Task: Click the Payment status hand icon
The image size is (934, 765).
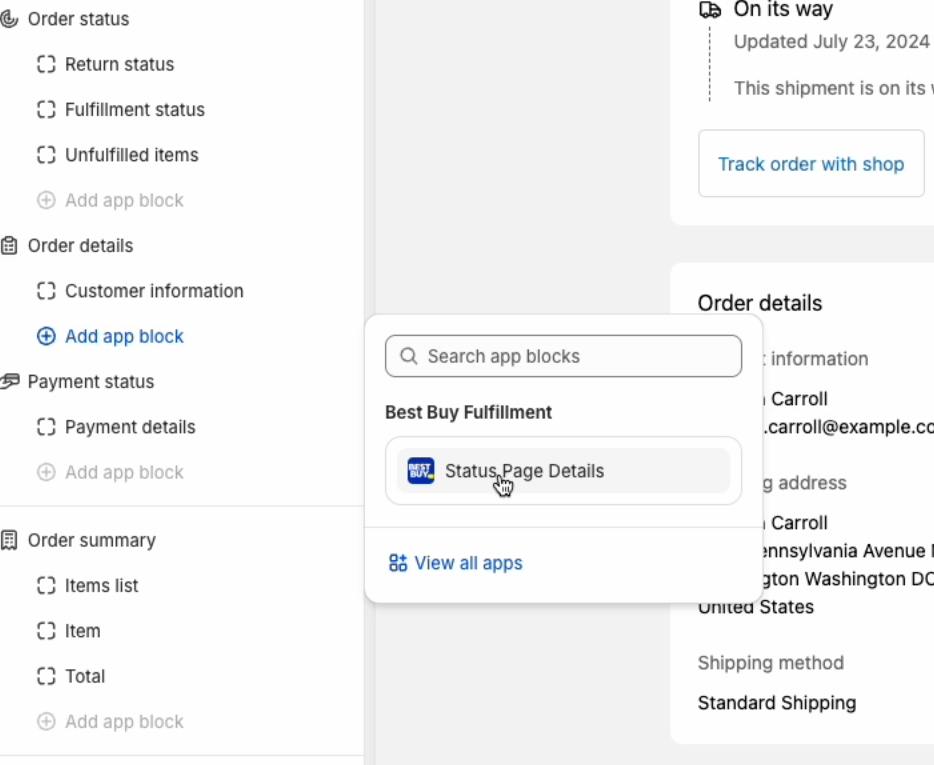Action: tap(10, 381)
